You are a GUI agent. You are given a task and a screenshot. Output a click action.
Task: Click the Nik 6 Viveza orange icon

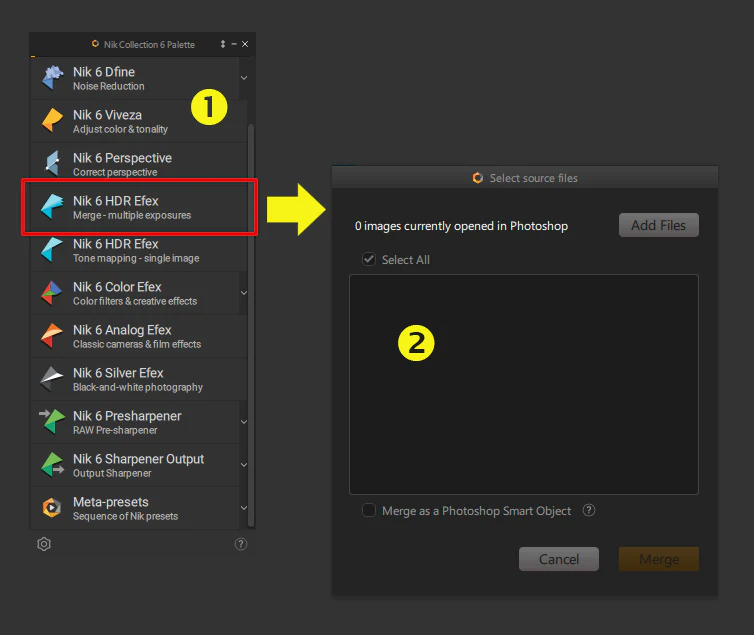[52, 121]
